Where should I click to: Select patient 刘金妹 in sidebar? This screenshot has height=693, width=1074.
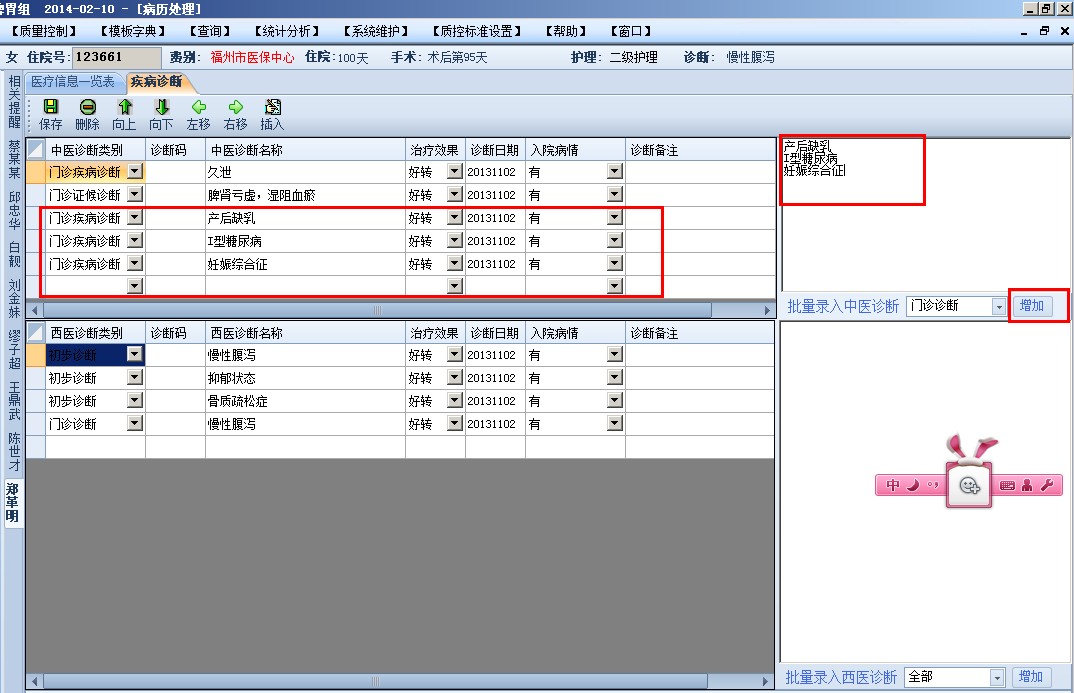tap(13, 299)
